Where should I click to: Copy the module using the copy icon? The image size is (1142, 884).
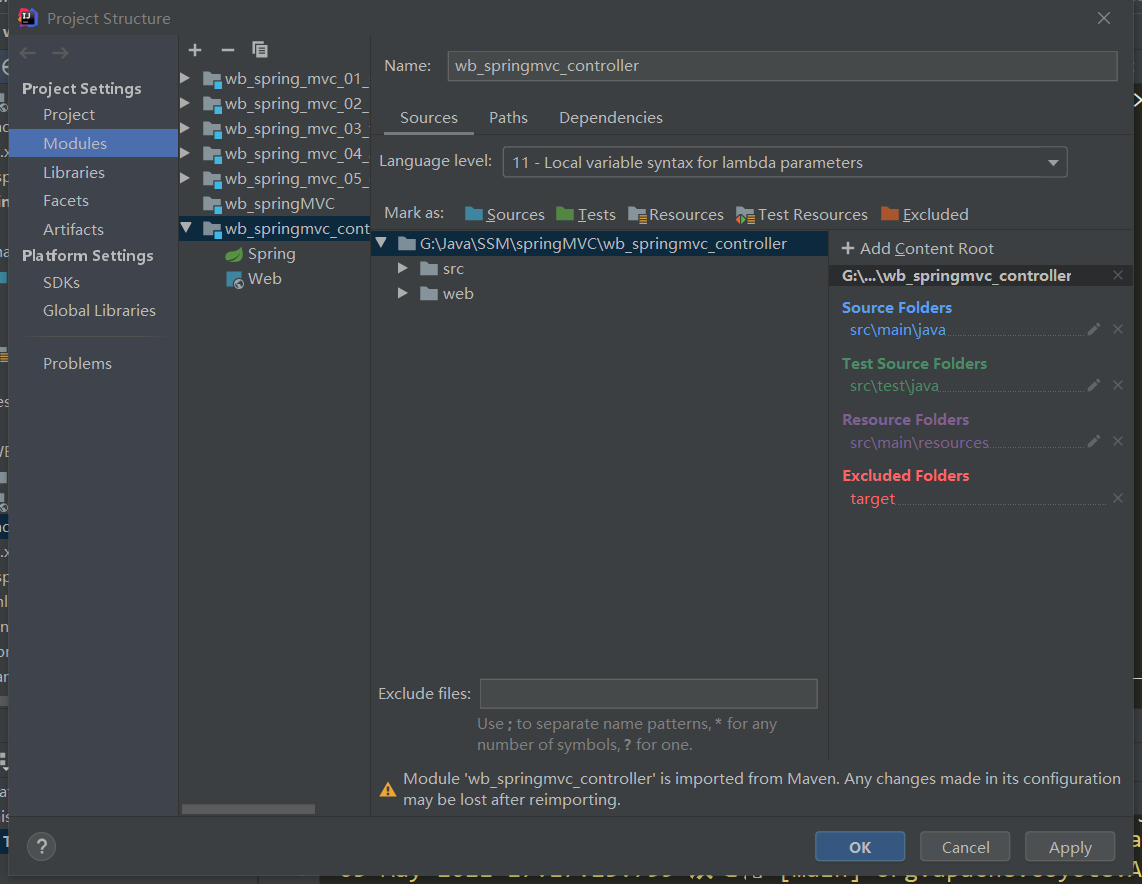tap(260, 50)
